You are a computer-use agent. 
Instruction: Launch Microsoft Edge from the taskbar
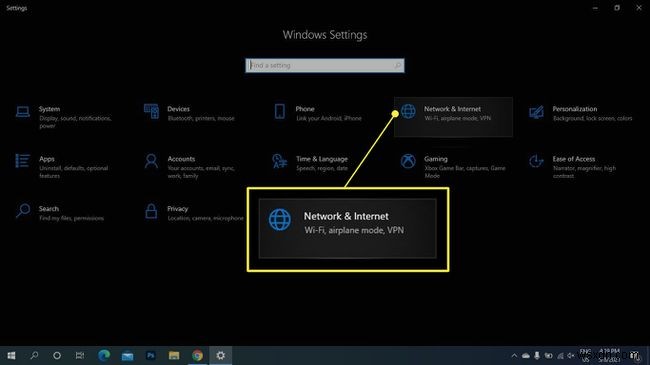[x=104, y=355]
